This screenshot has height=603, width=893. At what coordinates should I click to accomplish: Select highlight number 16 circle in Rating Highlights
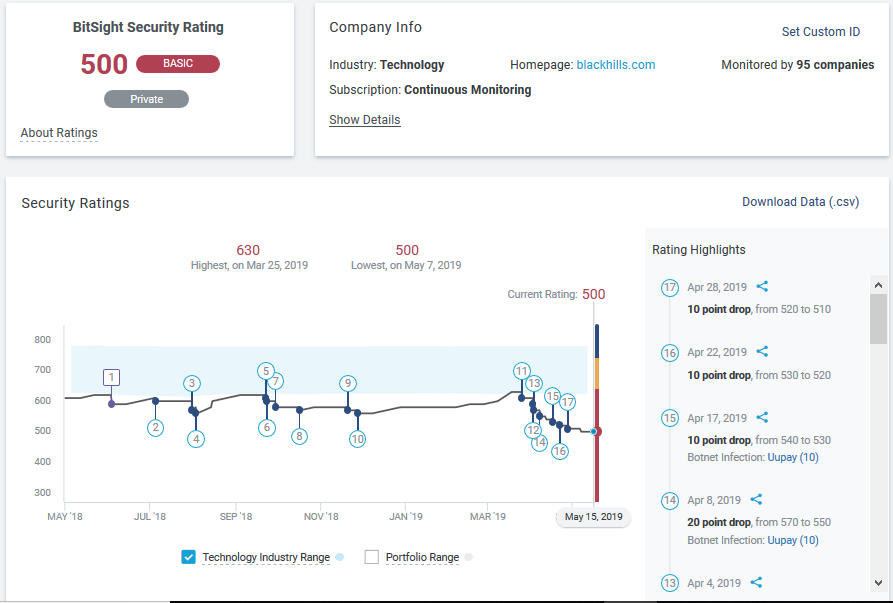[670, 353]
